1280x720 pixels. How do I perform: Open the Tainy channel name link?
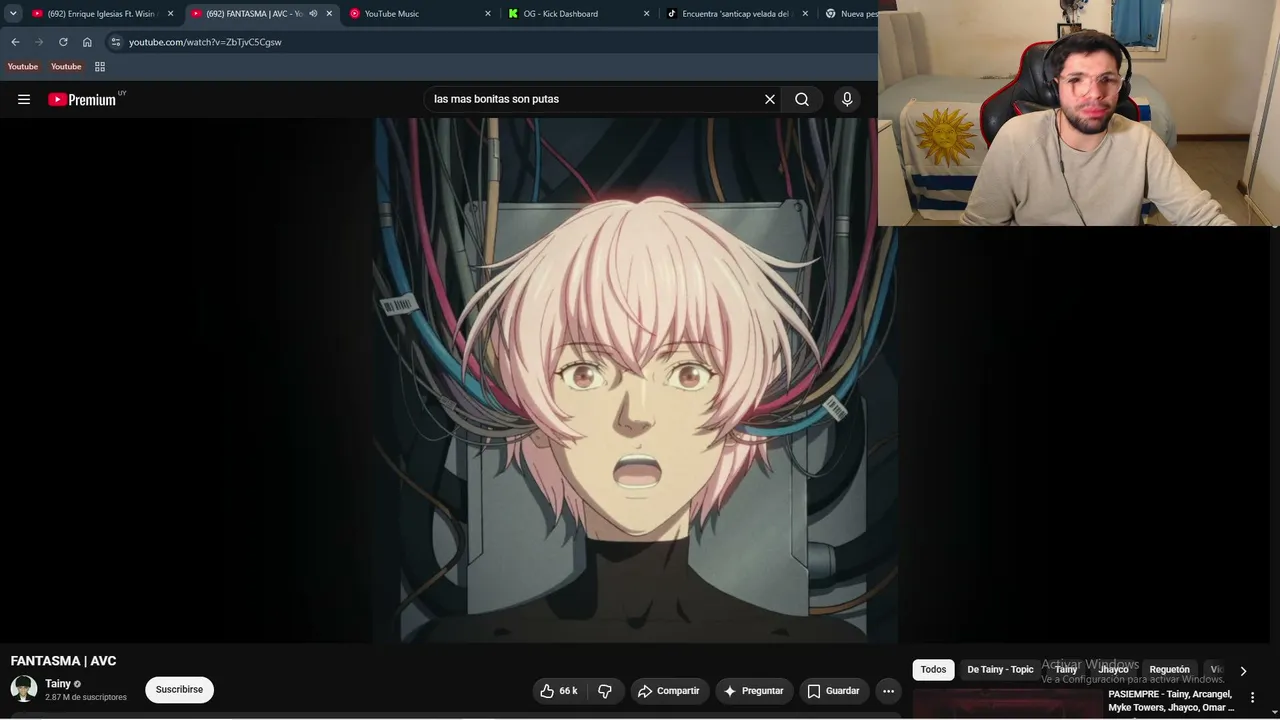point(58,684)
